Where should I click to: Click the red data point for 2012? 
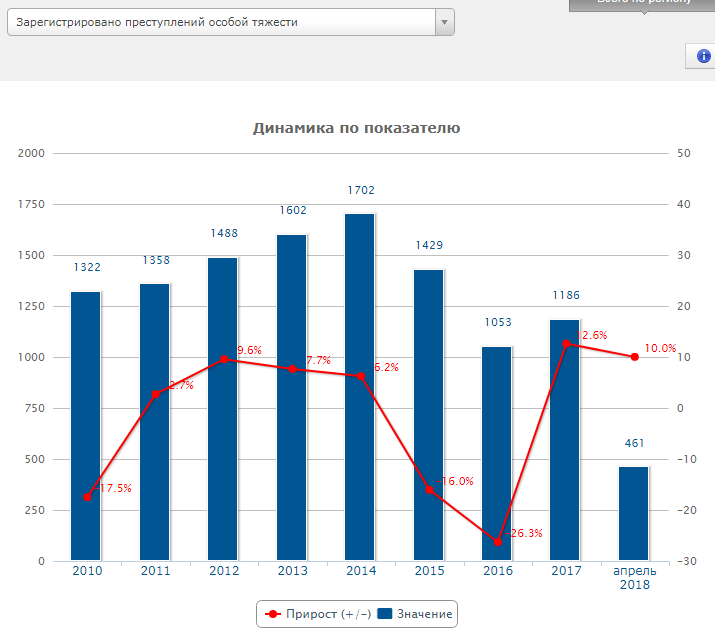[x=223, y=359]
